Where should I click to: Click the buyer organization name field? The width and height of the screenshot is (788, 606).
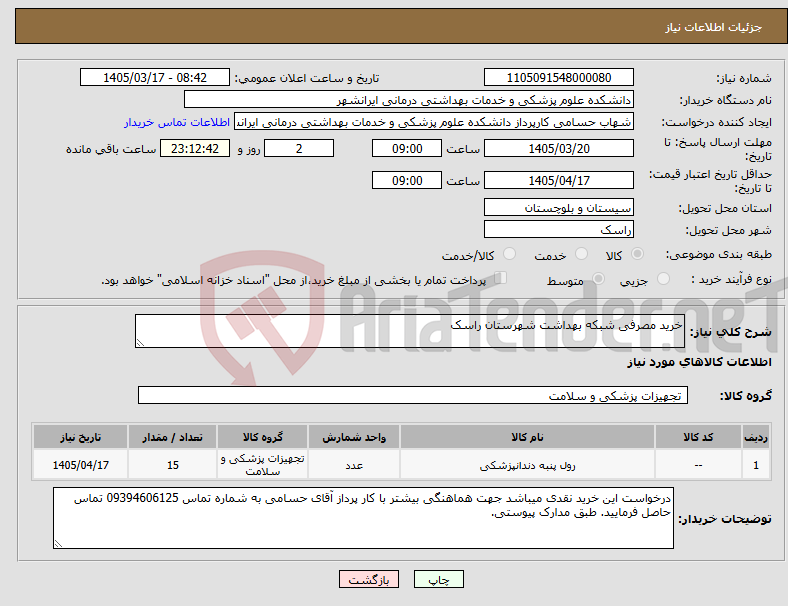[409, 99]
